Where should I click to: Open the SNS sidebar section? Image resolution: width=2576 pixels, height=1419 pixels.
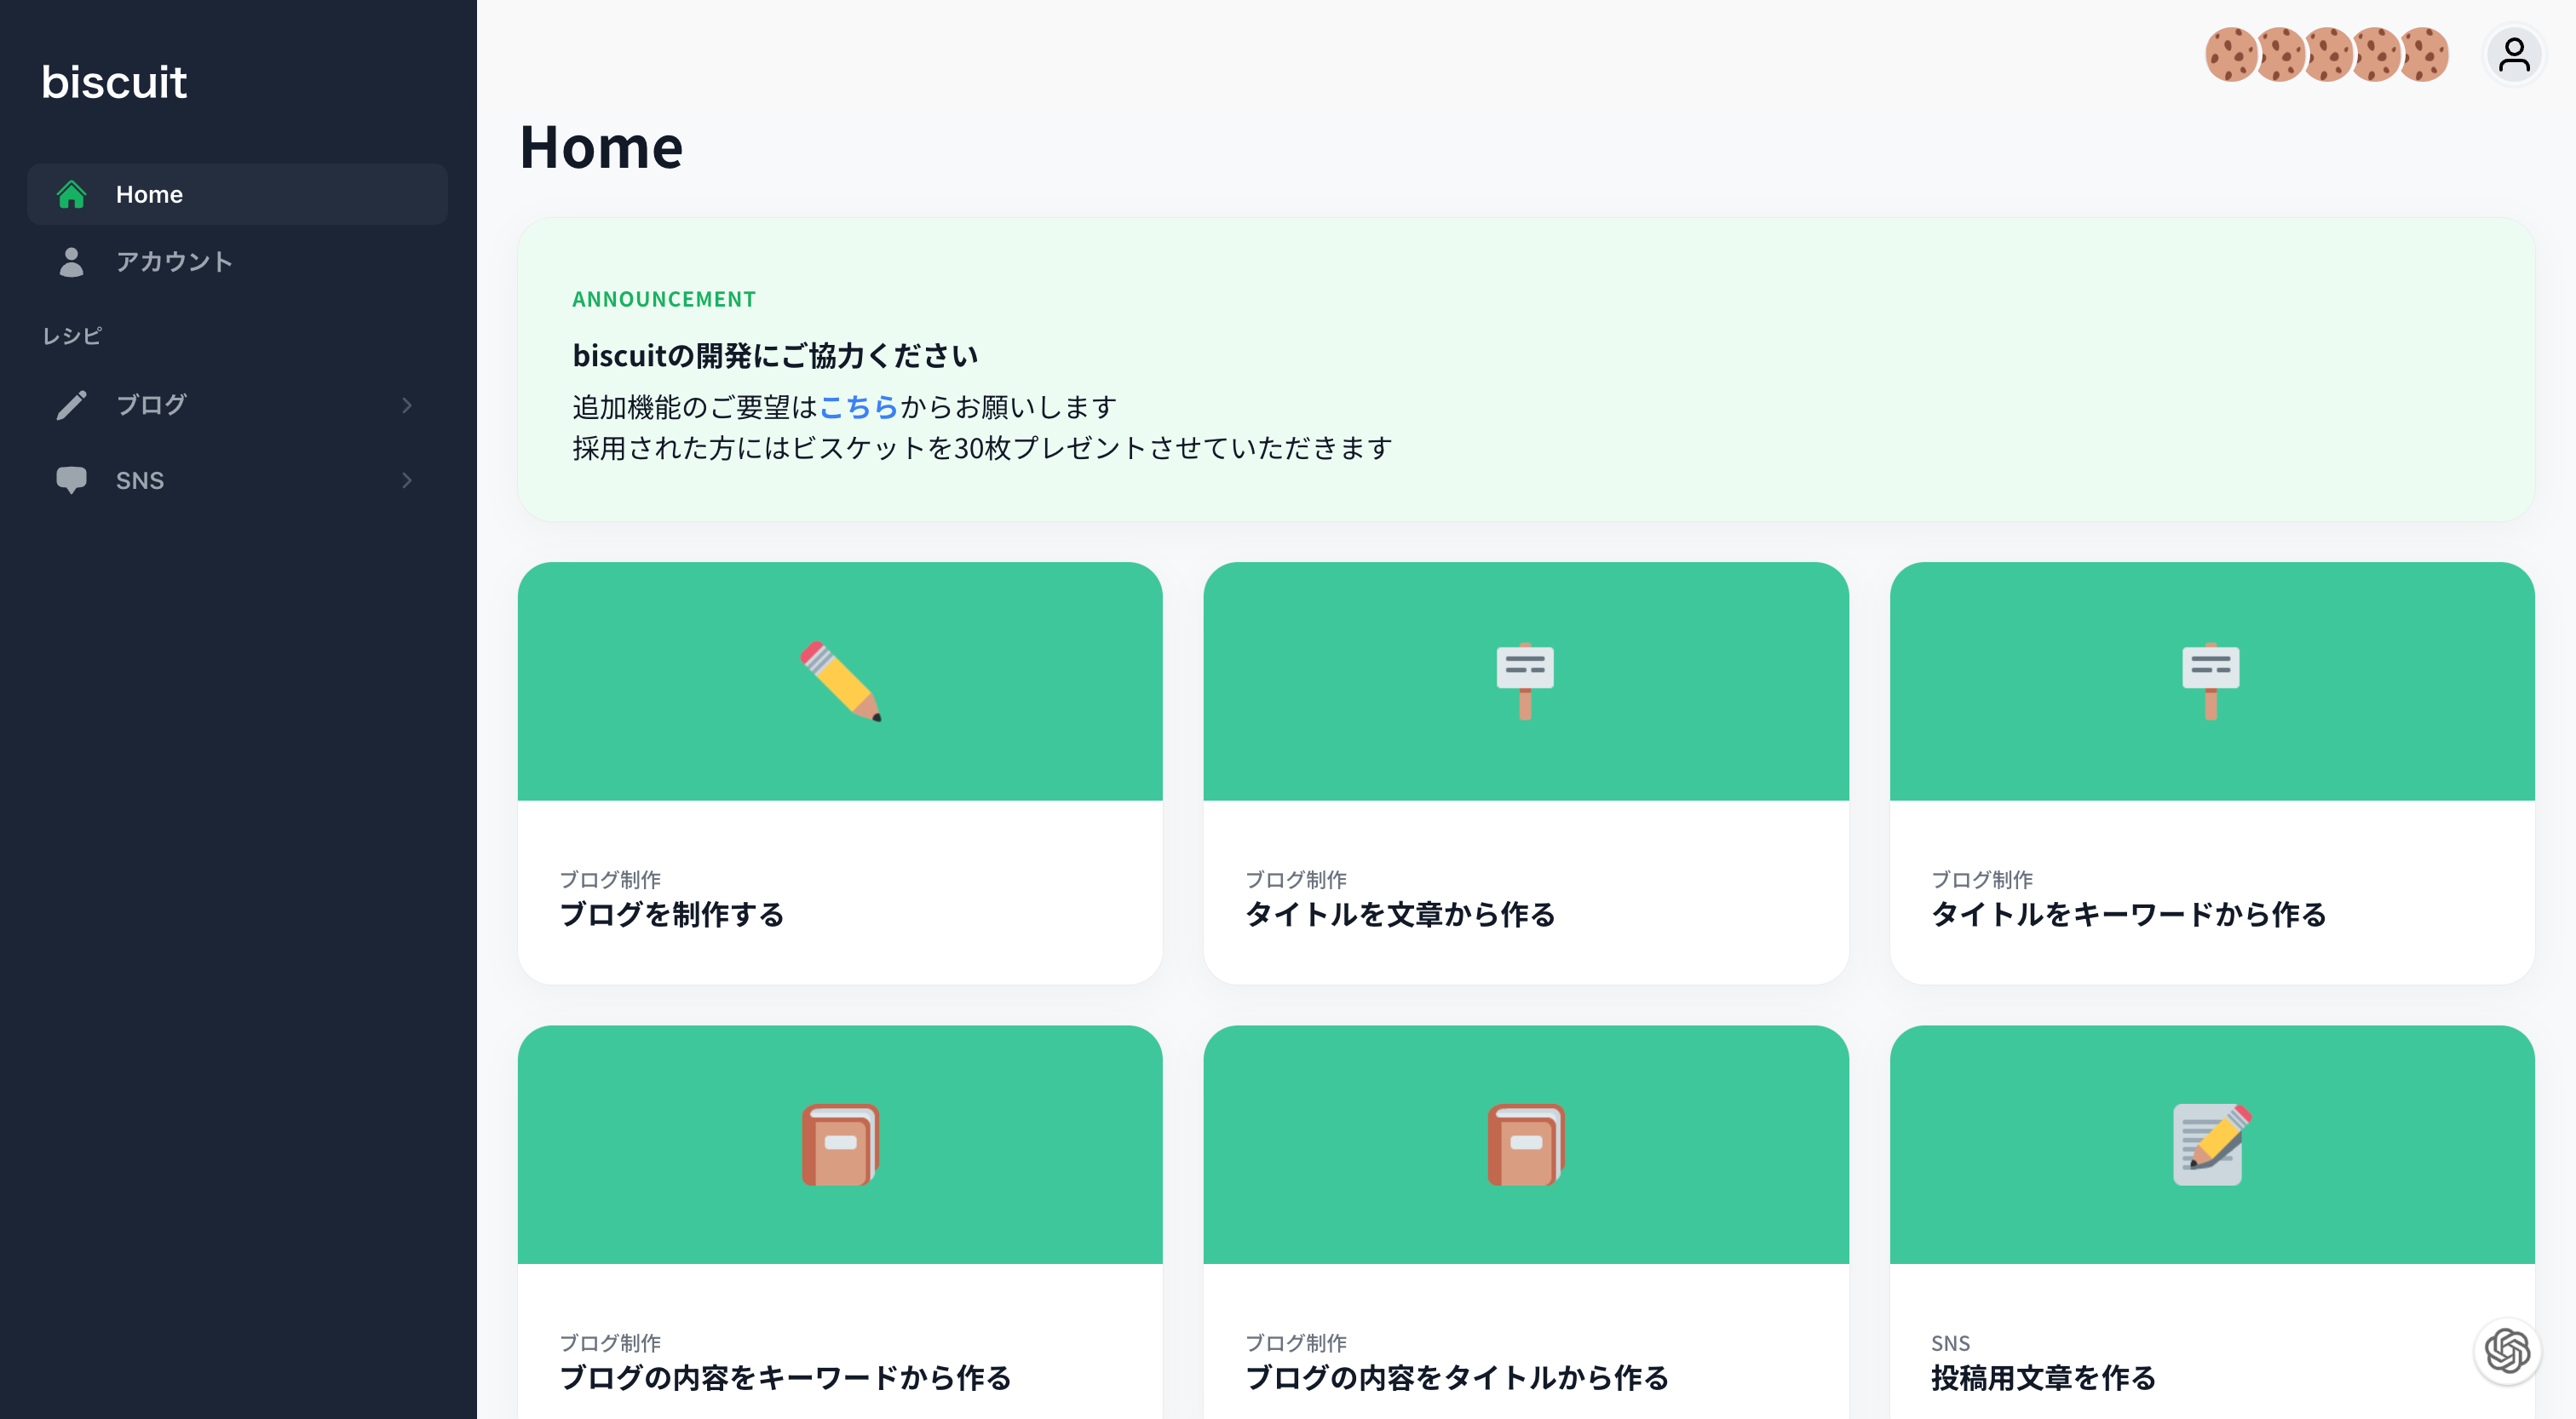tap(140, 480)
